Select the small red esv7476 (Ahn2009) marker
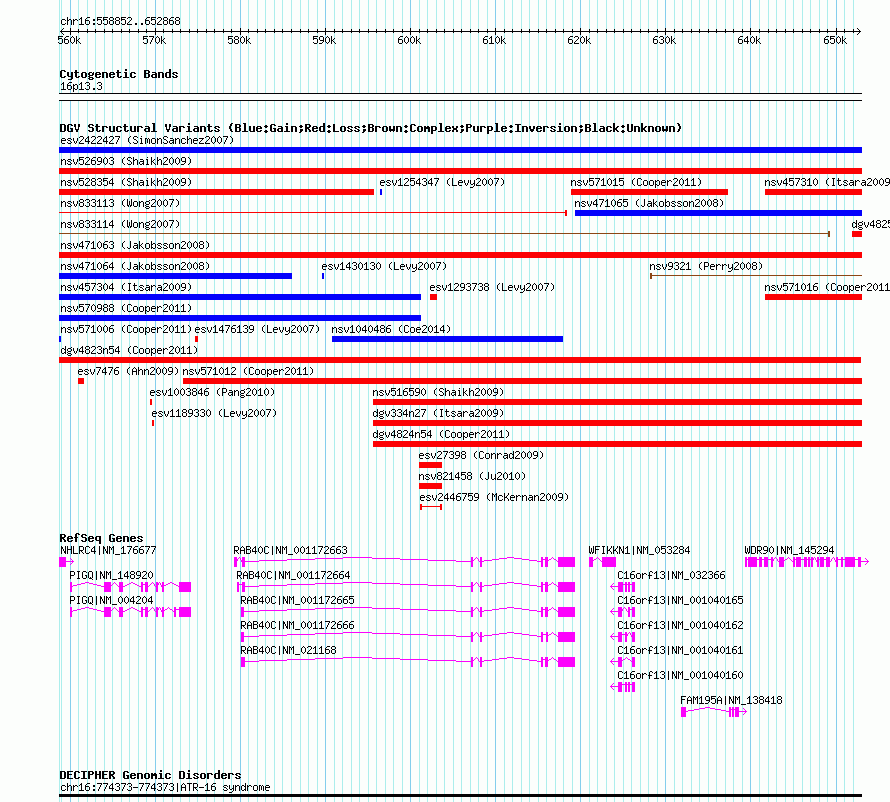 click(x=81, y=381)
